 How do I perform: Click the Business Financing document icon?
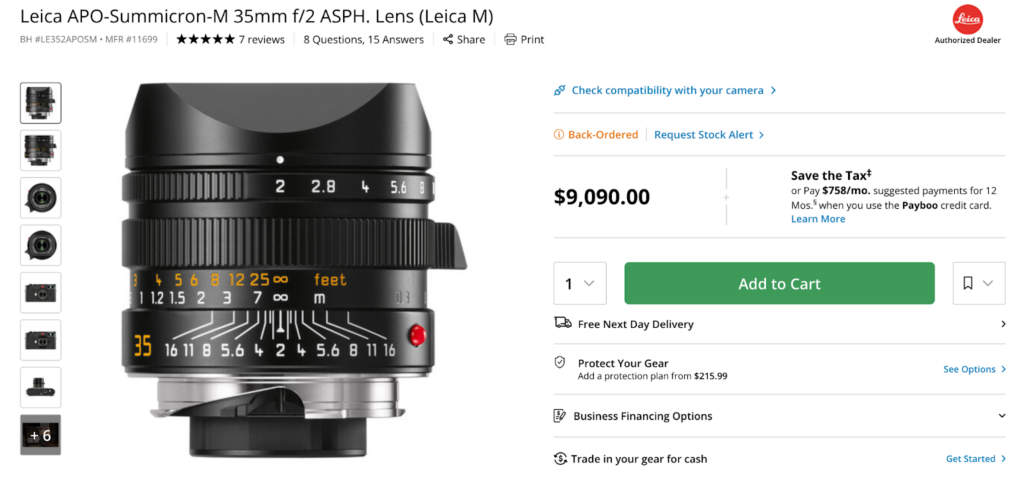561,416
